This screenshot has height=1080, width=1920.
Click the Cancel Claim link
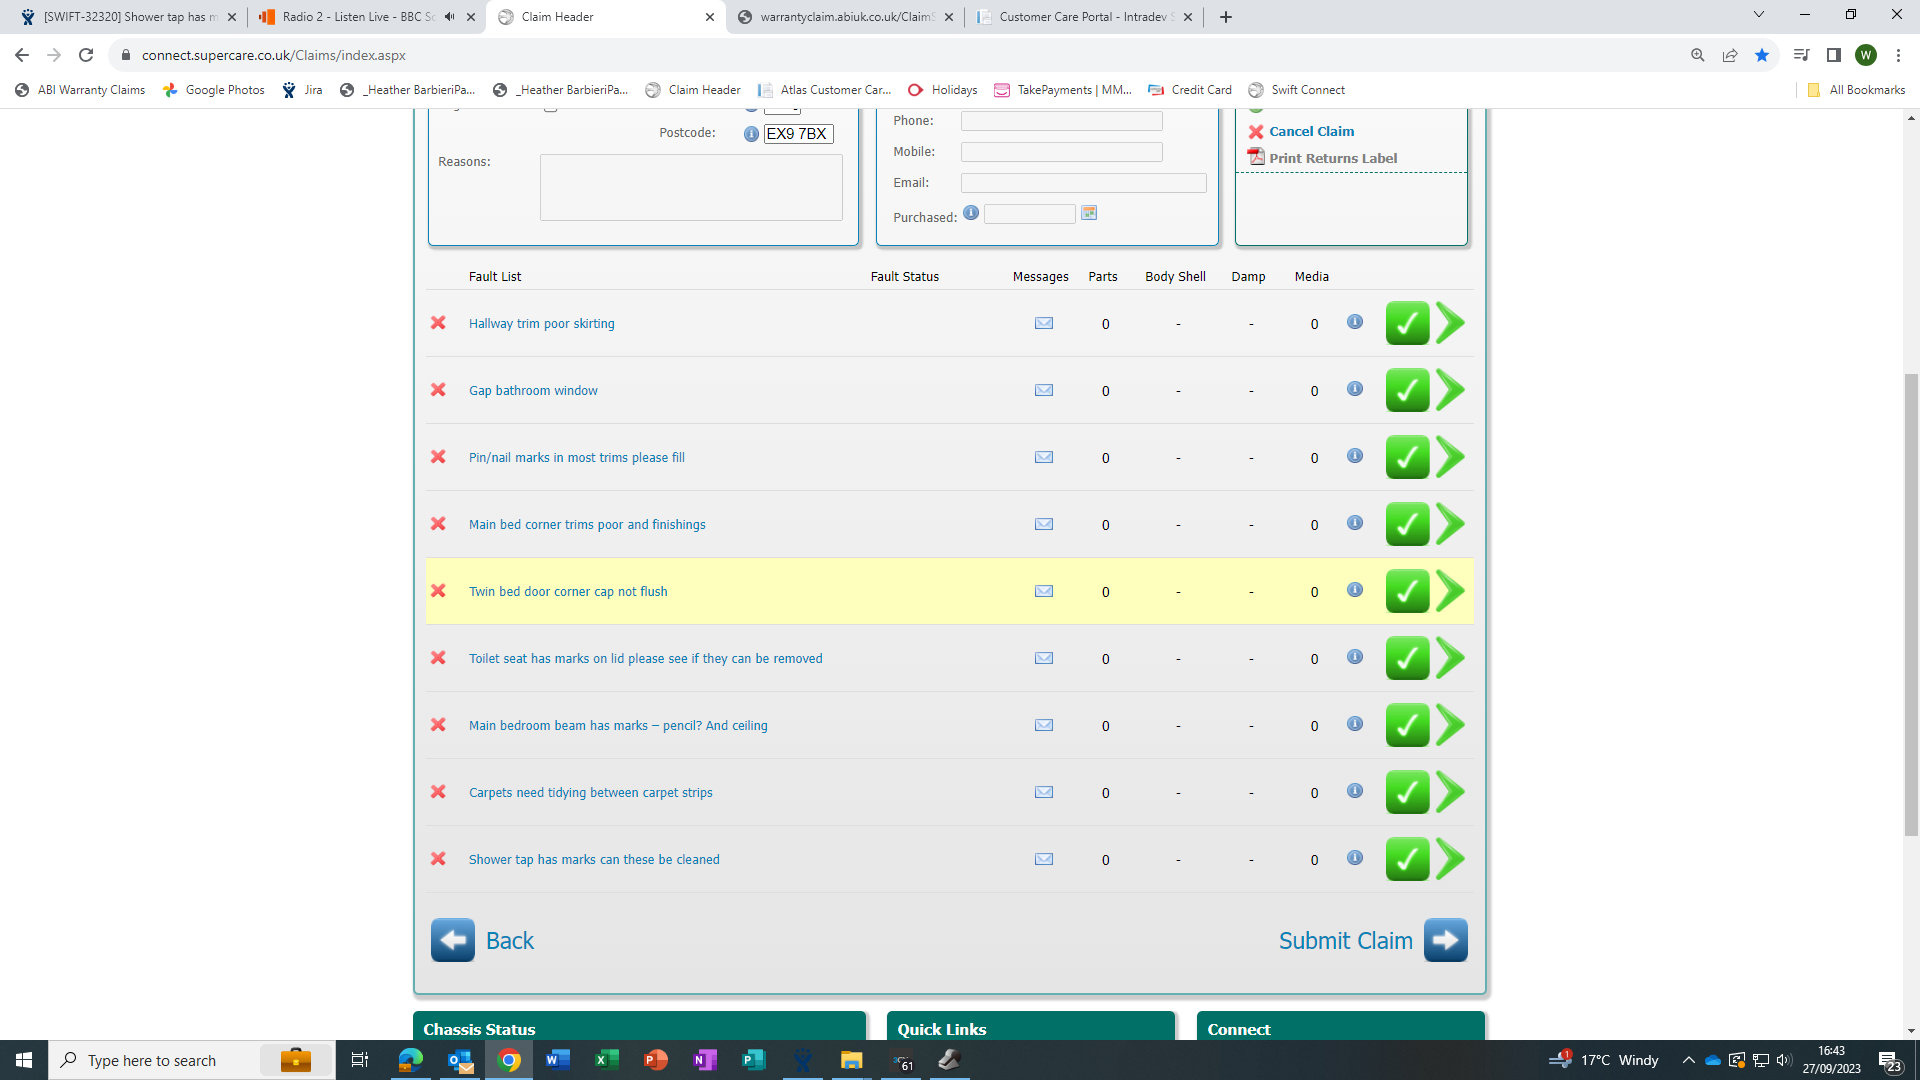click(1311, 131)
